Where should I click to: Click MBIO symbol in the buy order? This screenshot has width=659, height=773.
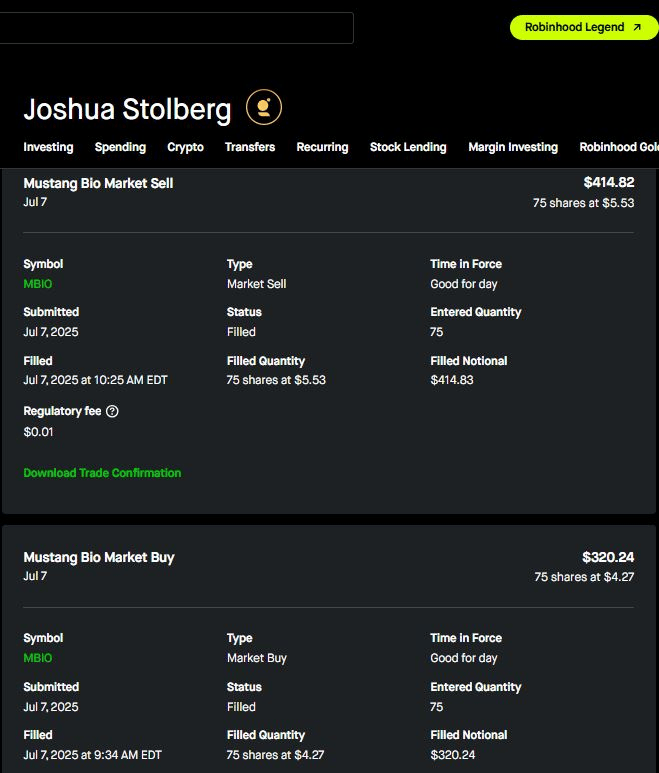point(37,658)
